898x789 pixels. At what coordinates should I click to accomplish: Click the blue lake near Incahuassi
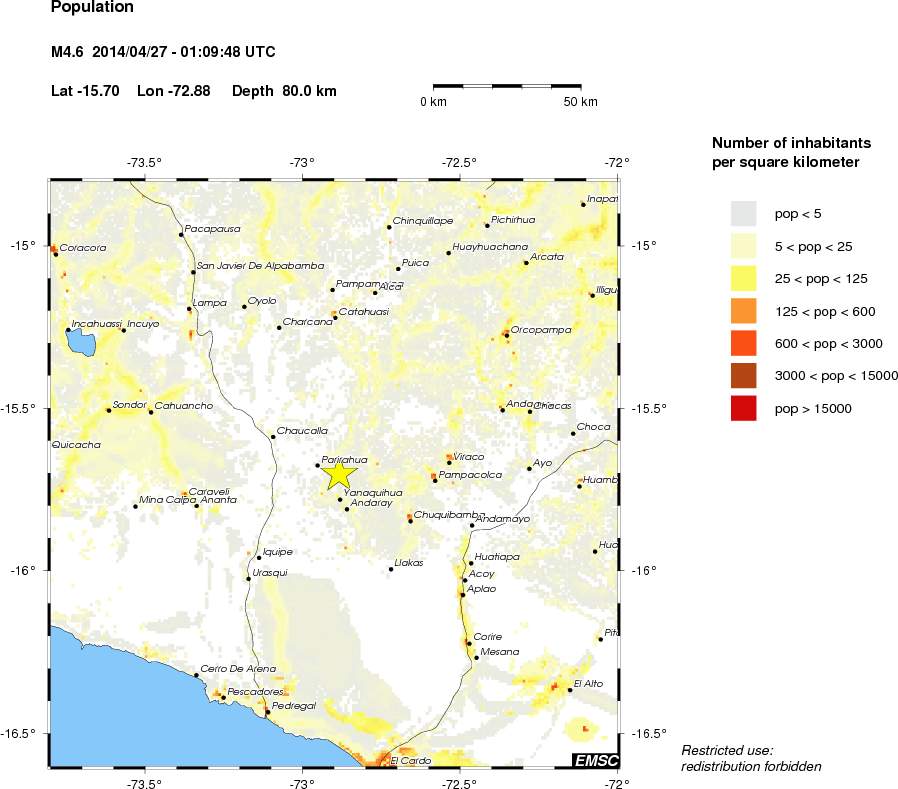click(80, 343)
